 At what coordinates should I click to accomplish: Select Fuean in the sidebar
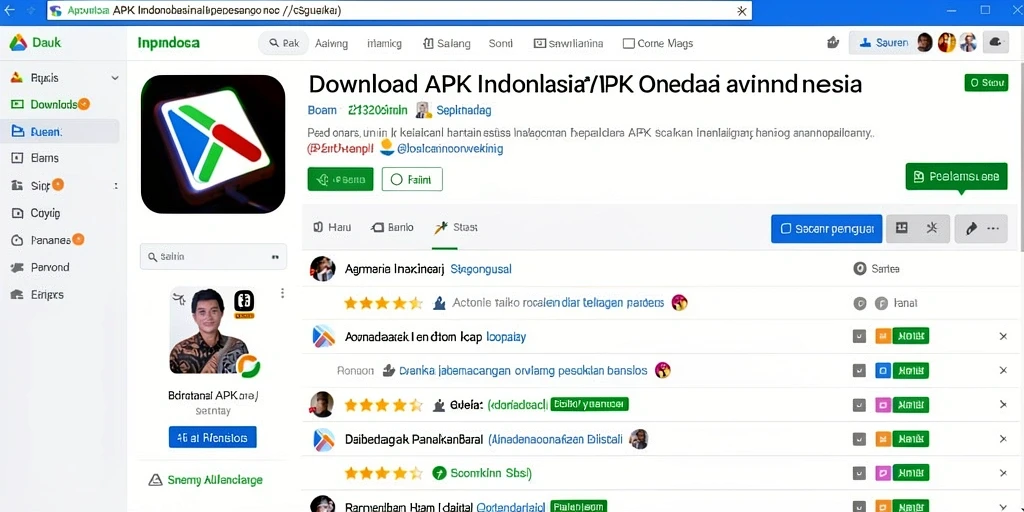click(59, 131)
